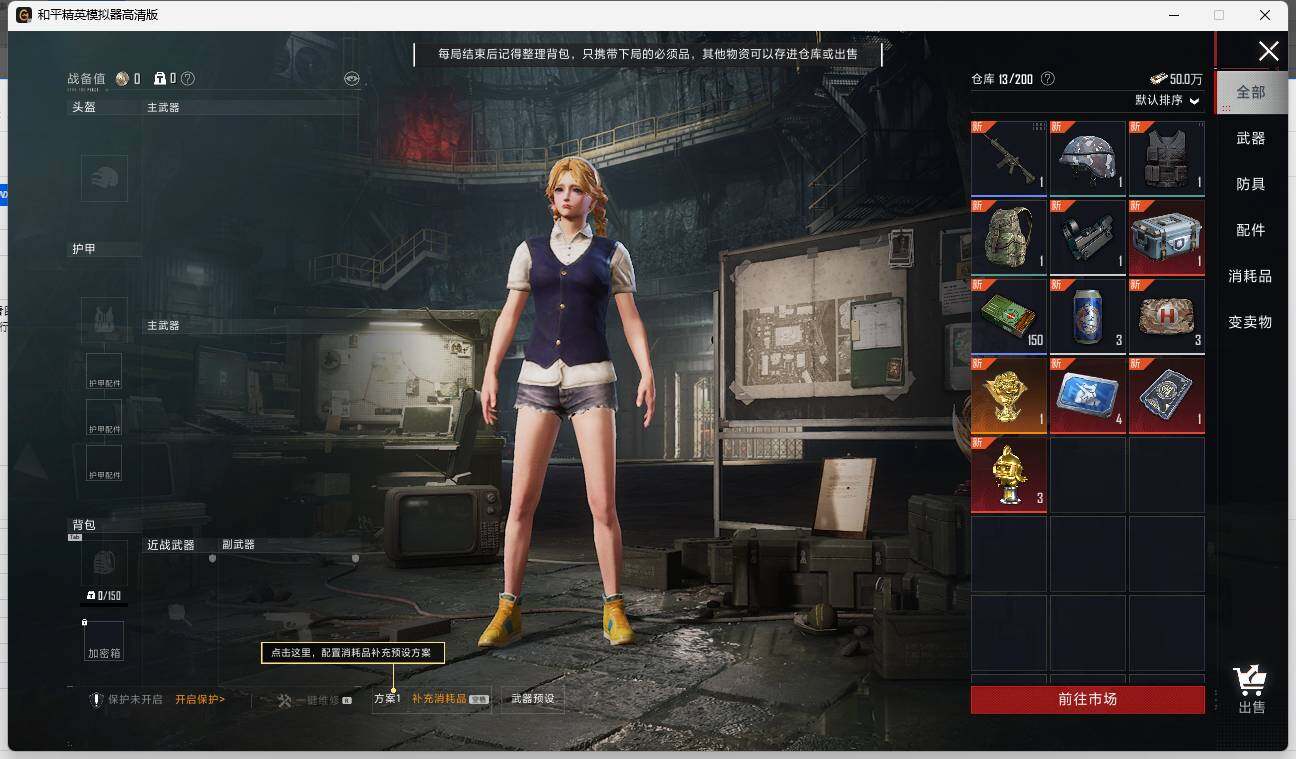Click the empty helmet equipment slot

104,178
